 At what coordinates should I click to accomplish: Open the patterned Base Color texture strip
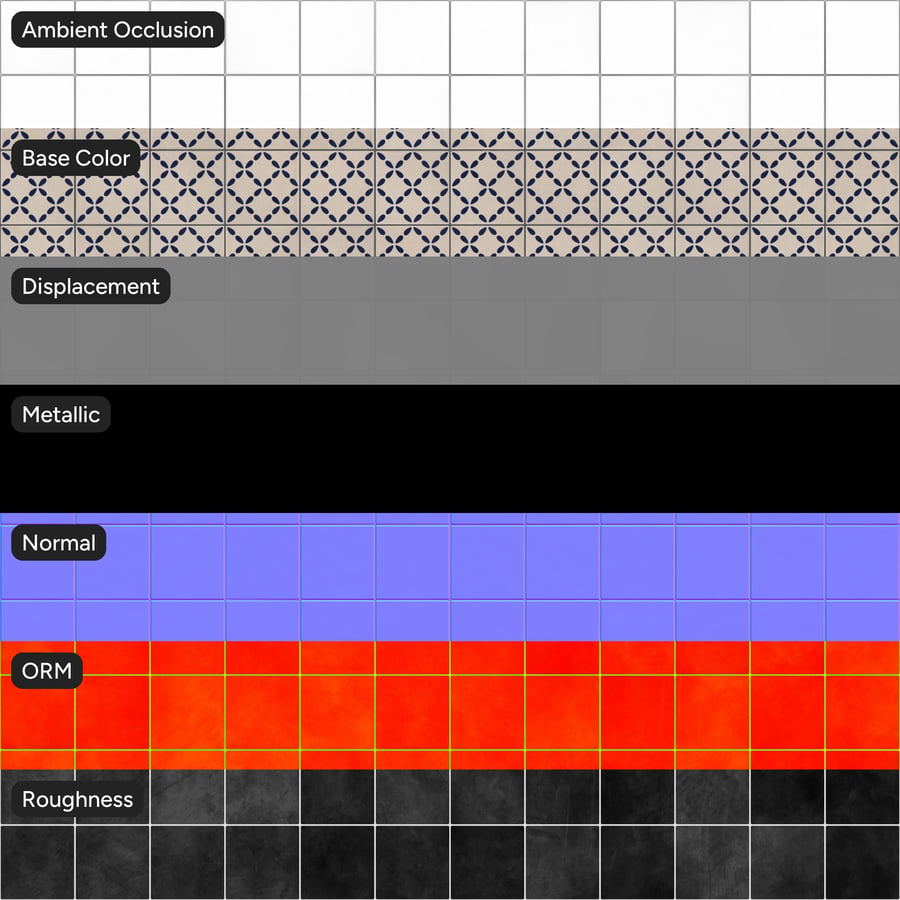pyautogui.click(x=450, y=193)
